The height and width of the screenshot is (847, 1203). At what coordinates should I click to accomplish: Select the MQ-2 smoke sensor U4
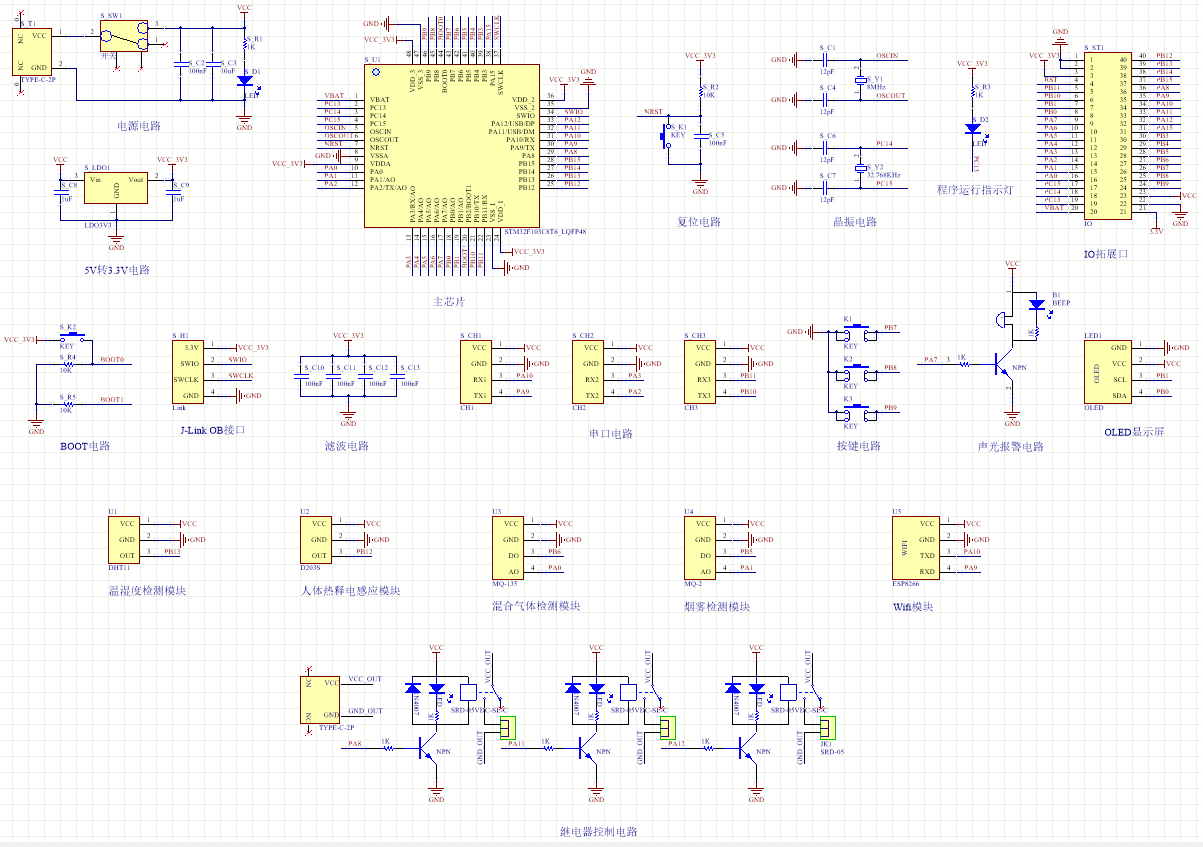700,548
